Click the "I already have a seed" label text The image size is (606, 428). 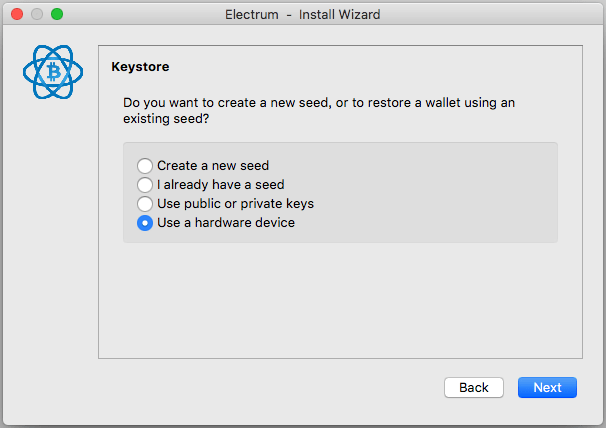pos(221,185)
